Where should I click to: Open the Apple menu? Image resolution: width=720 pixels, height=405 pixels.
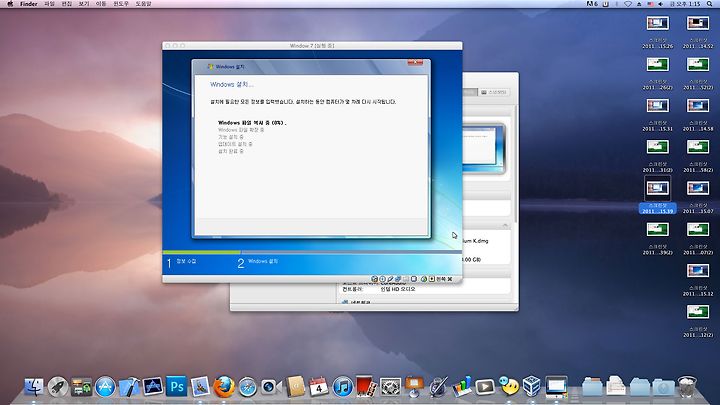(10, 4)
